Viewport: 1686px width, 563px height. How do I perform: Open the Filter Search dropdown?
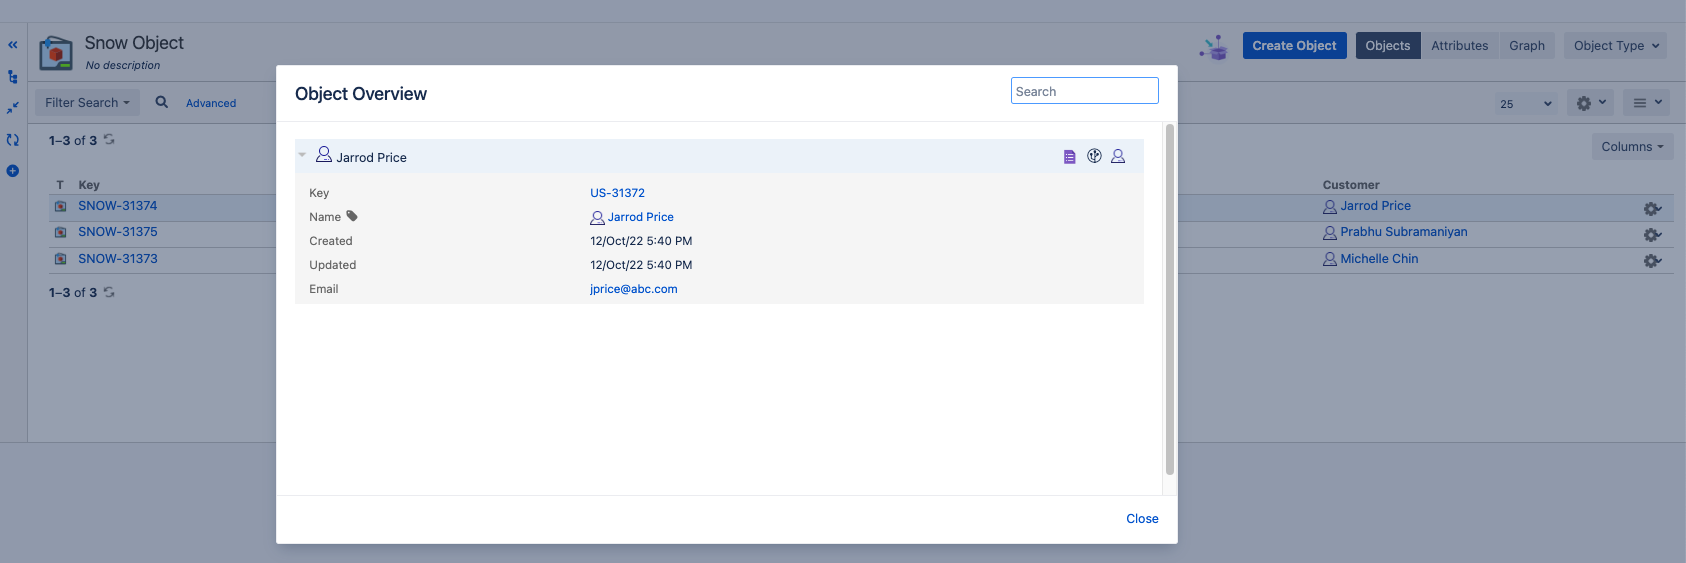click(87, 102)
